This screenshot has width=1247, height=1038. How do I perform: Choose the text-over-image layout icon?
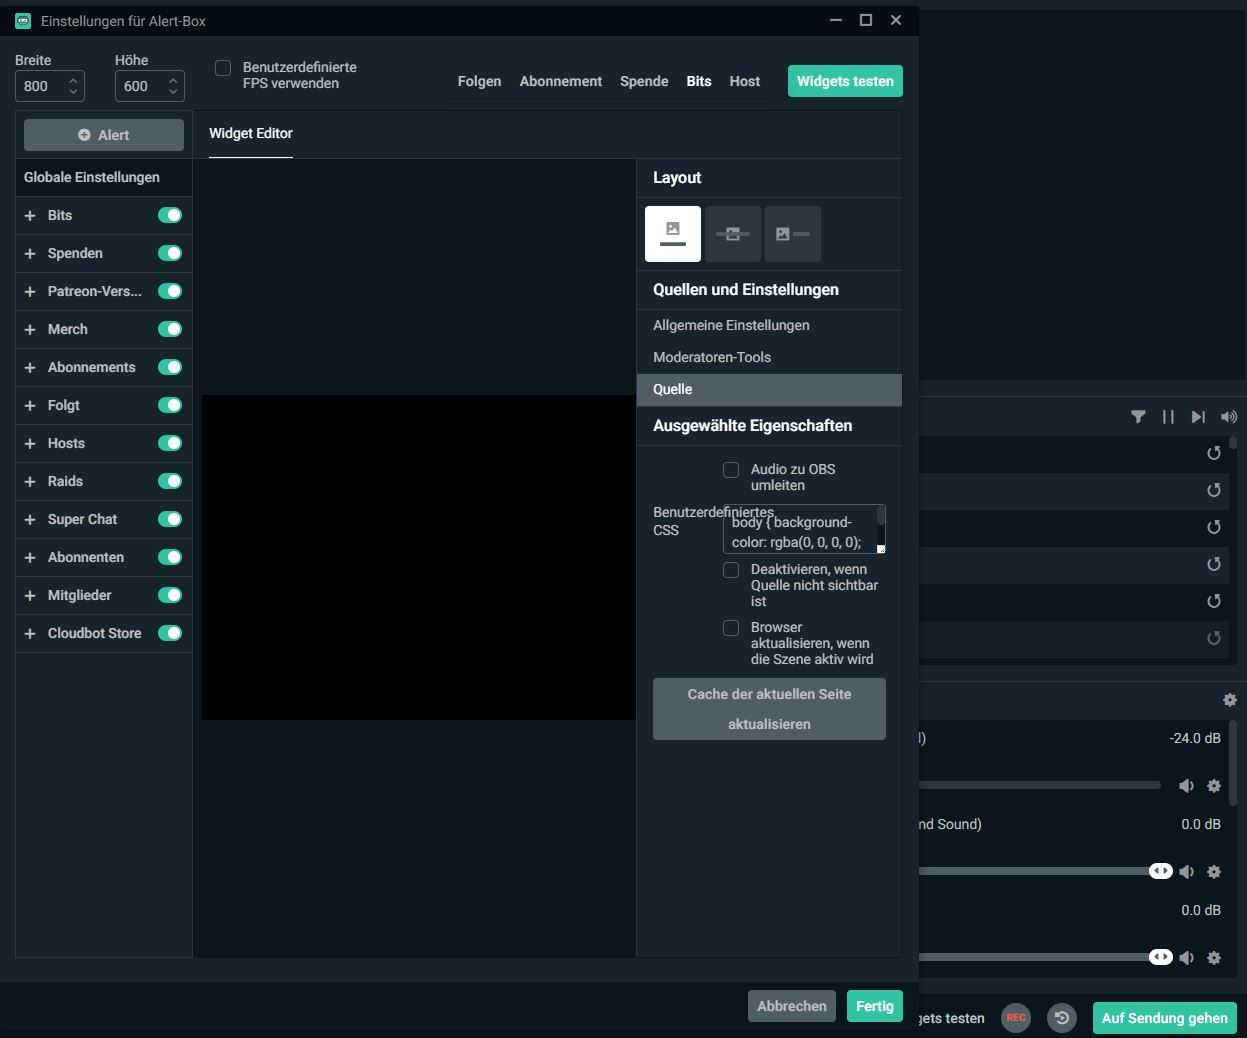coord(732,234)
